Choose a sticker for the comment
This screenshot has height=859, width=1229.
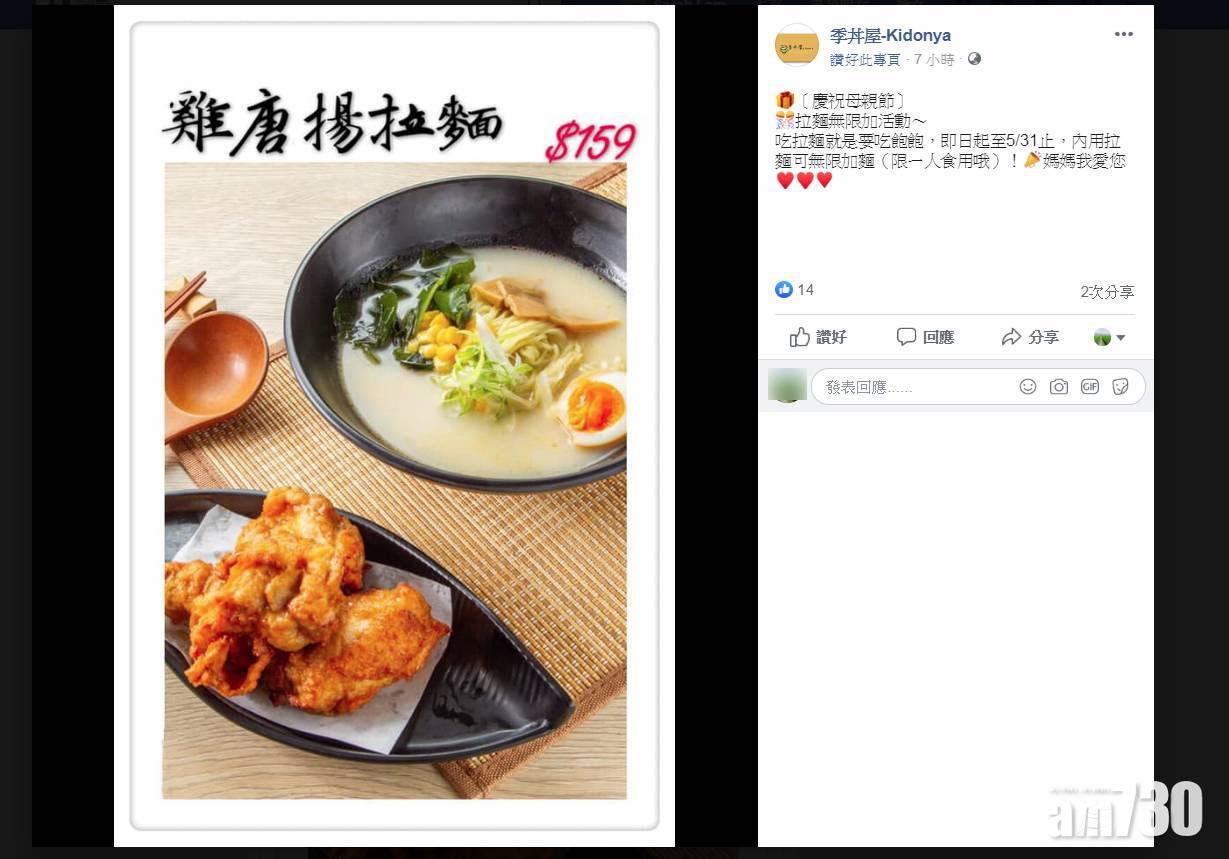click(x=1121, y=387)
